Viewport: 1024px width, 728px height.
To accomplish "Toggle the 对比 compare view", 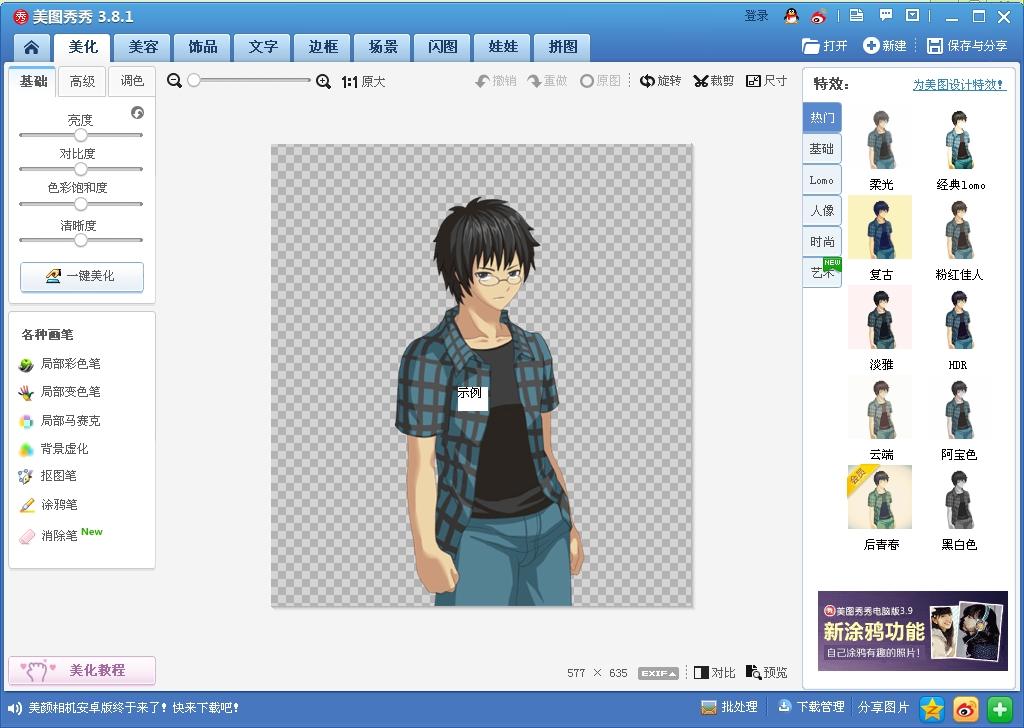I will pos(714,673).
